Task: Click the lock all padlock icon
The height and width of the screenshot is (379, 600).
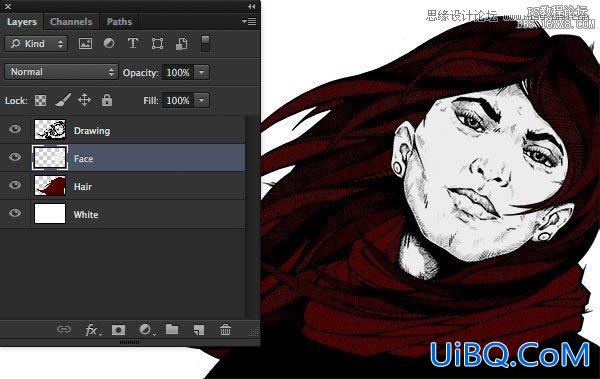Action: (107, 100)
